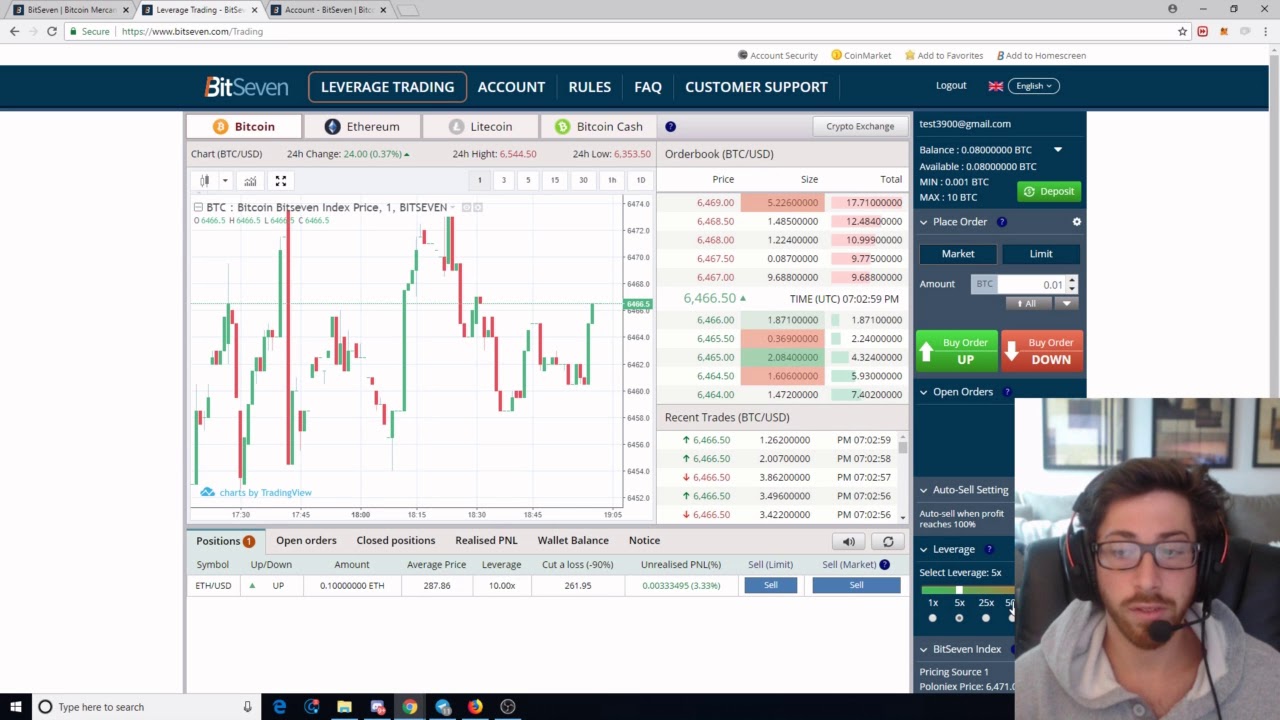Viewport: 1280px width, 720px height.
Task: Open the chart indicators icon
Action: point(250,180)
